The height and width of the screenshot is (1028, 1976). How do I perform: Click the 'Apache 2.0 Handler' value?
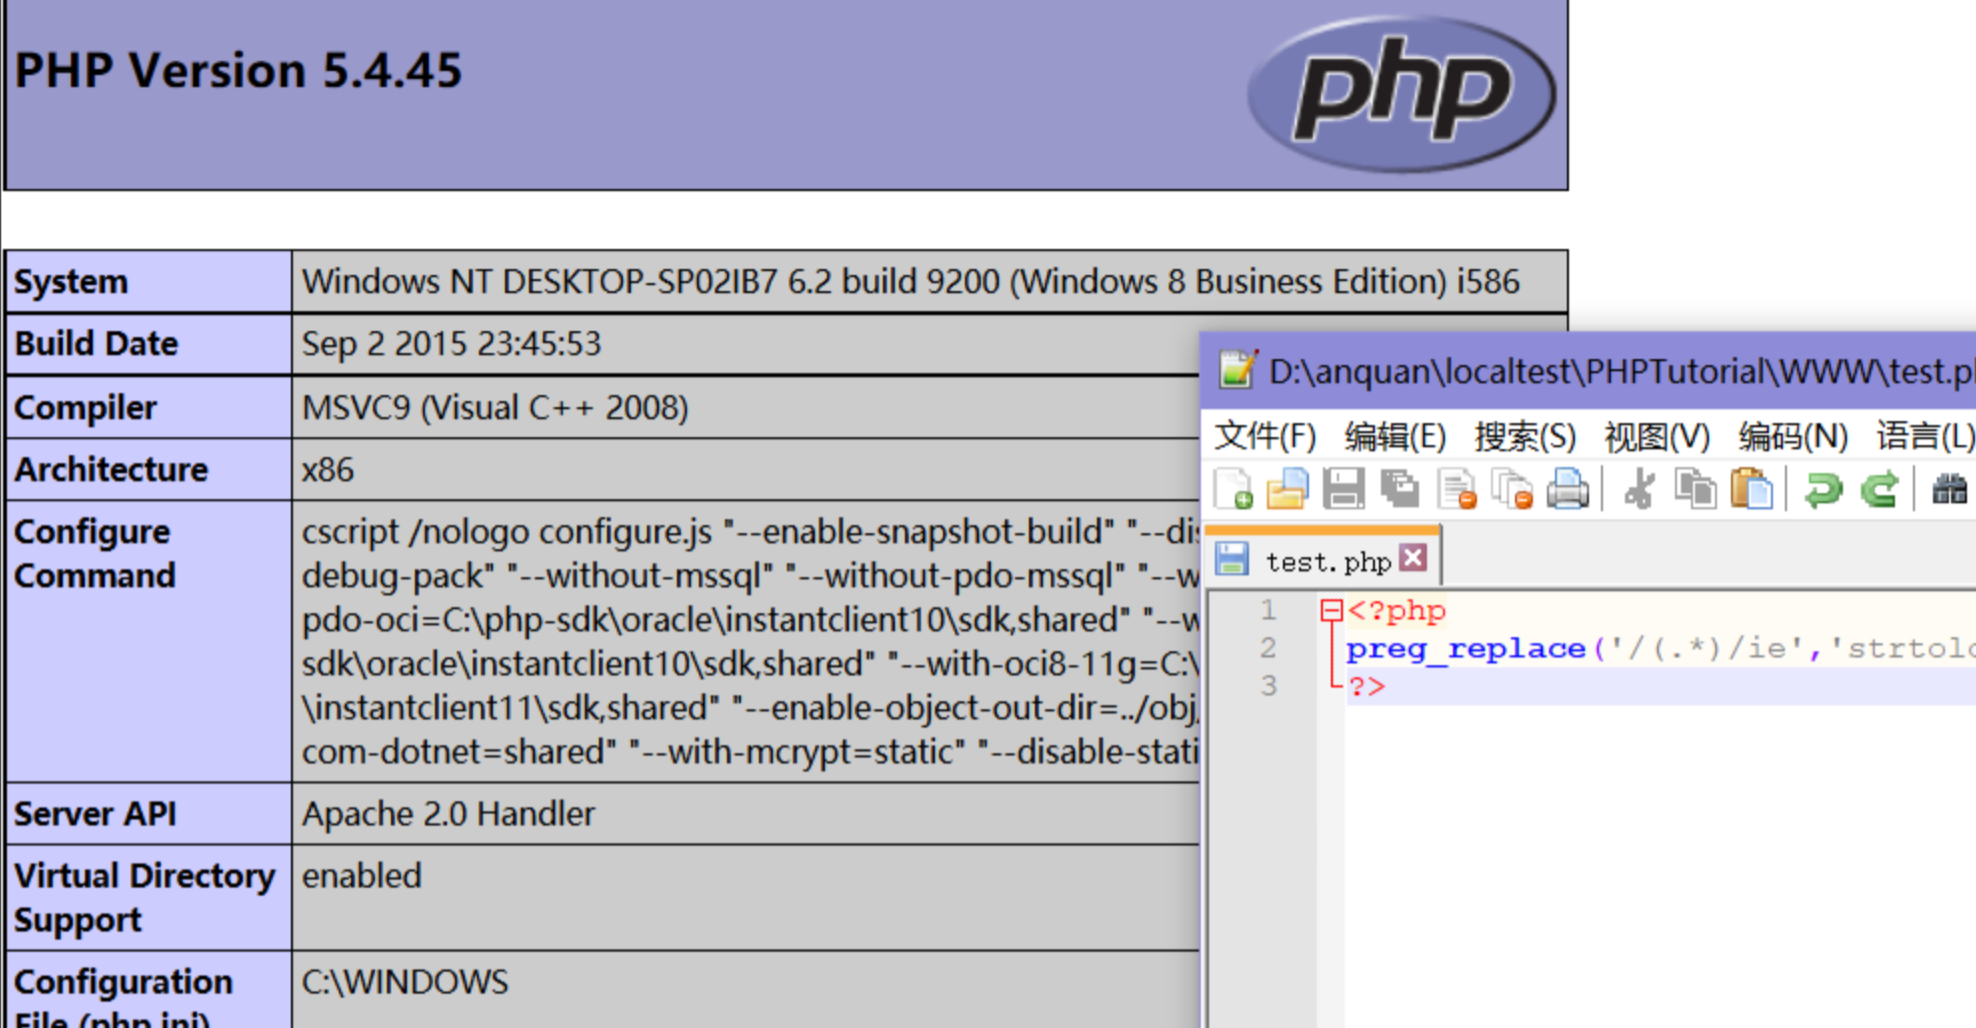point(448,814)
